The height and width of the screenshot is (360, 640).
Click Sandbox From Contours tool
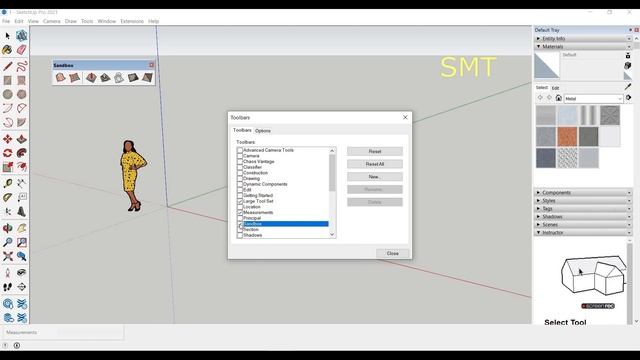point(60,78)
